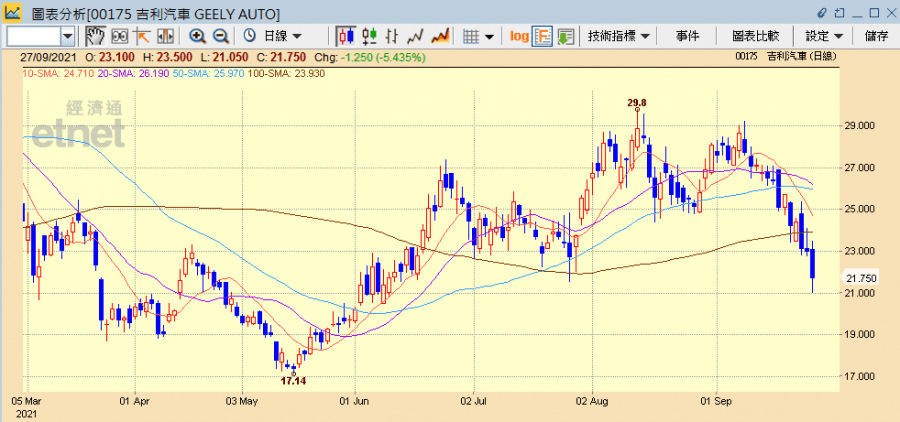Click the zoom in magnifier
The height and width of the screenshot is (422, 900).
(x=197, y=36)
